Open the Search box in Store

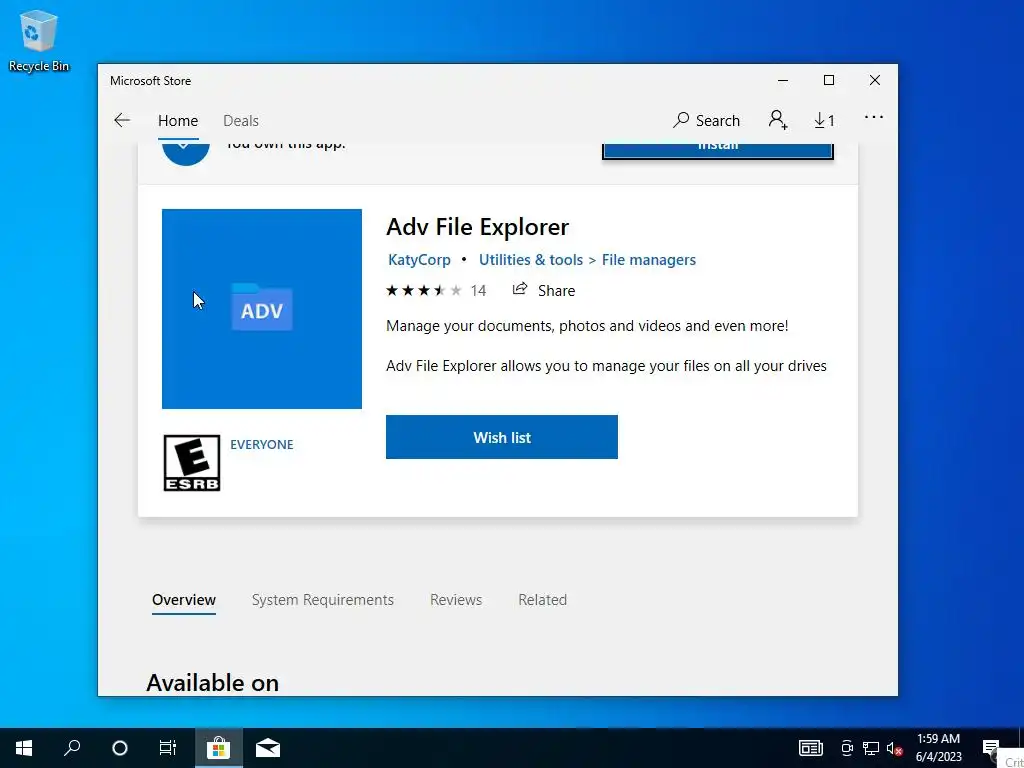707,121
